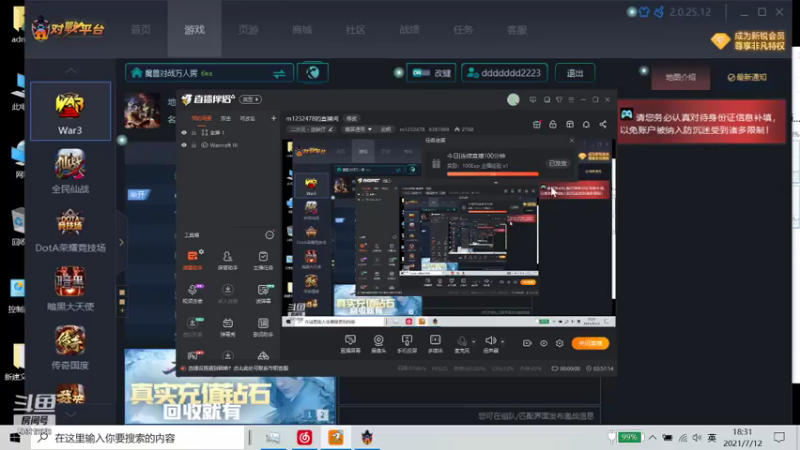Open streaming settings gear icon
The image size is (800, 450).
(560, 343)
